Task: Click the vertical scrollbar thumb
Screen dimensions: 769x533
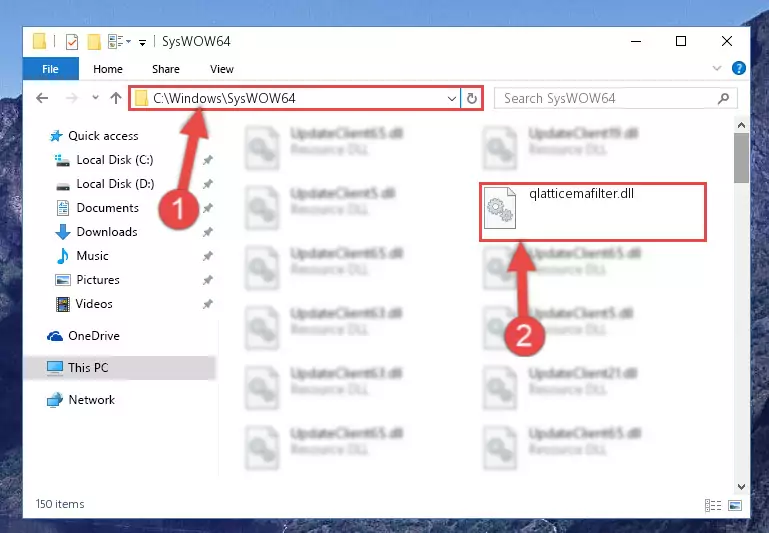Action: tap(741, 158)
